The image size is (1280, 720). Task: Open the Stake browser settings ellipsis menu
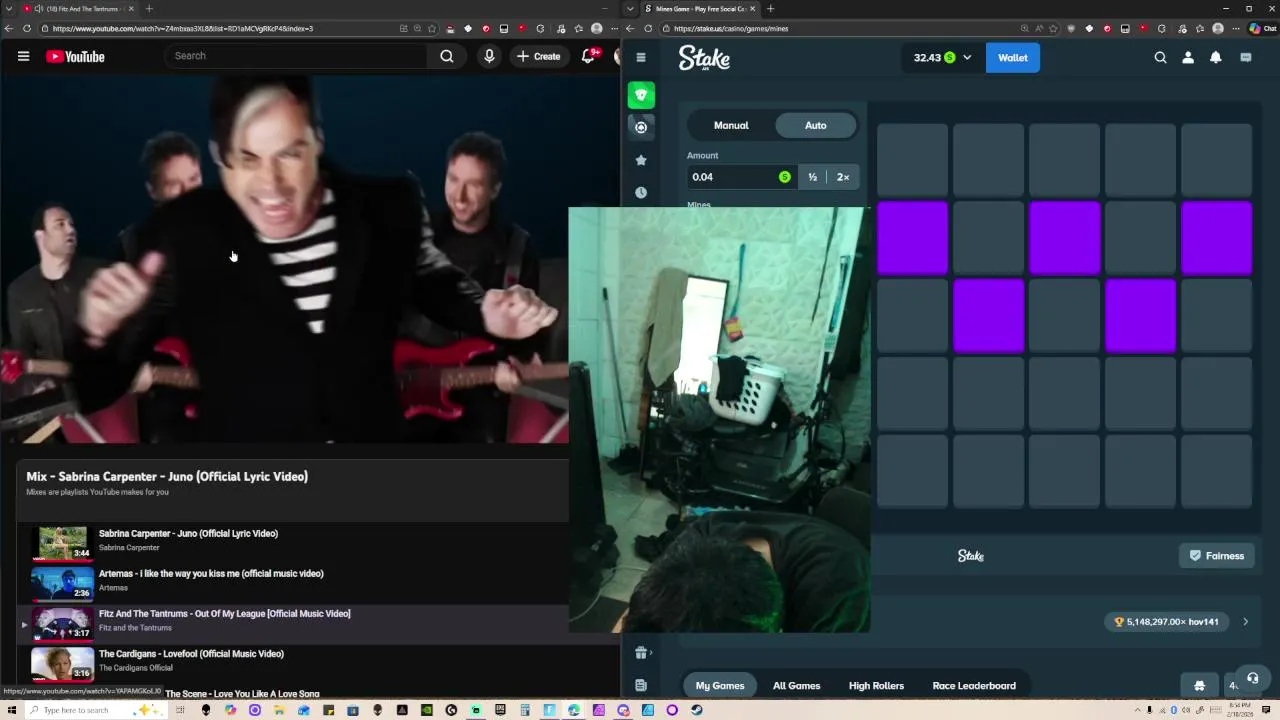click(x=1236, y=28)
